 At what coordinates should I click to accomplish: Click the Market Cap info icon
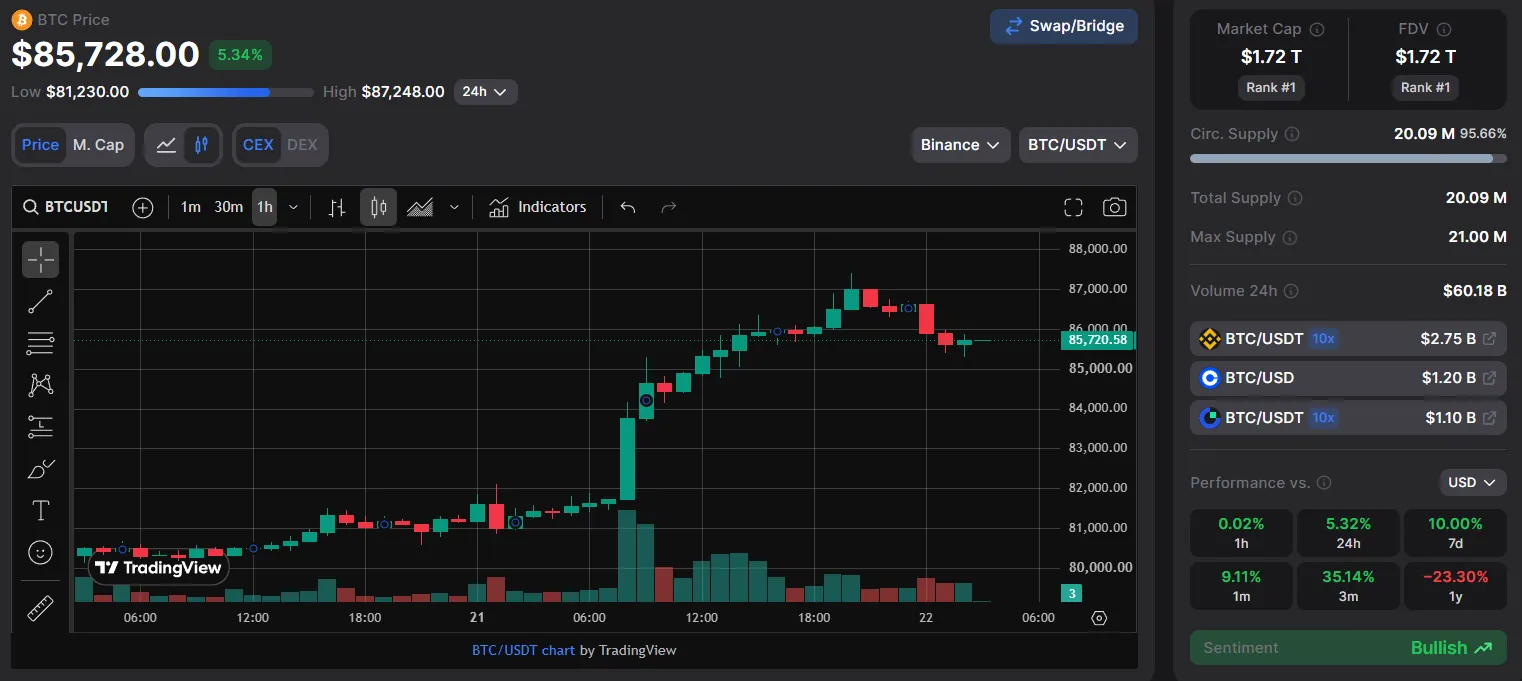[x=1317, y=29]
